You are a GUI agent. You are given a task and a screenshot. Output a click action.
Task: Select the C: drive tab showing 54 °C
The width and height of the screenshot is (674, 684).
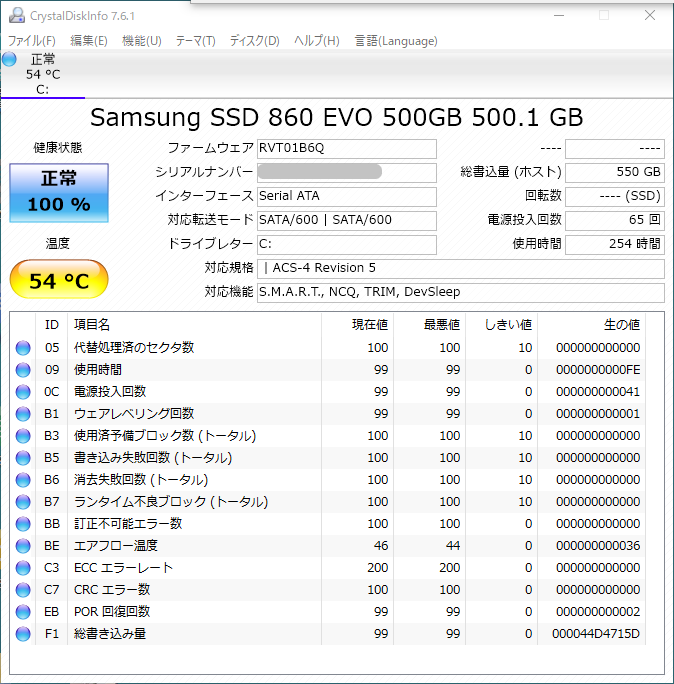(43, 74)
